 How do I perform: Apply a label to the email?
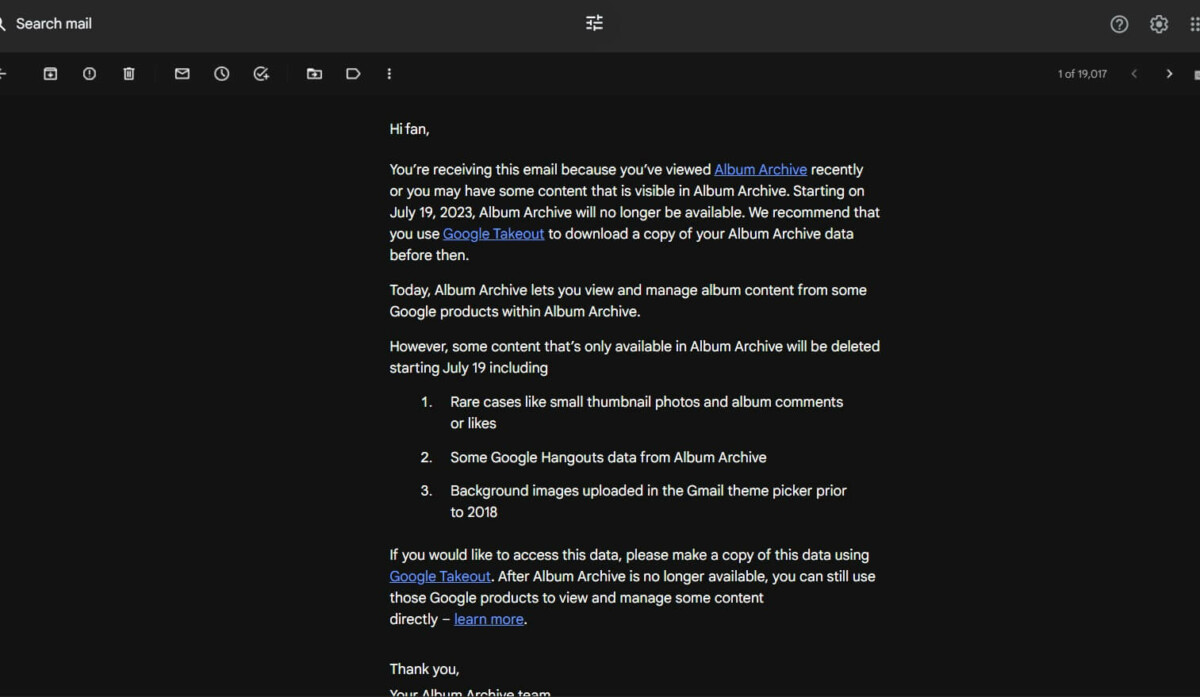[353, 74]
